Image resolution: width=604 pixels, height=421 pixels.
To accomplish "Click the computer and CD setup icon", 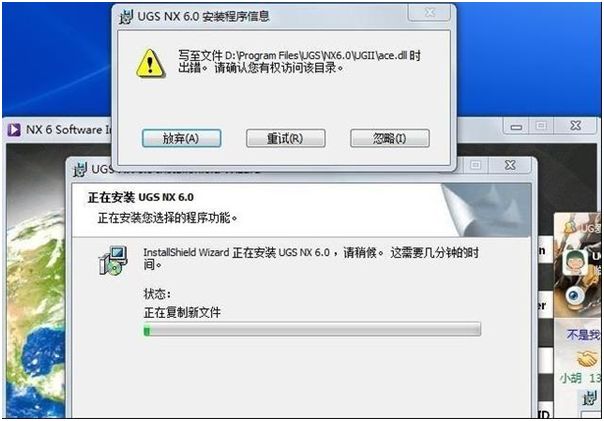I will pos(113,261).
